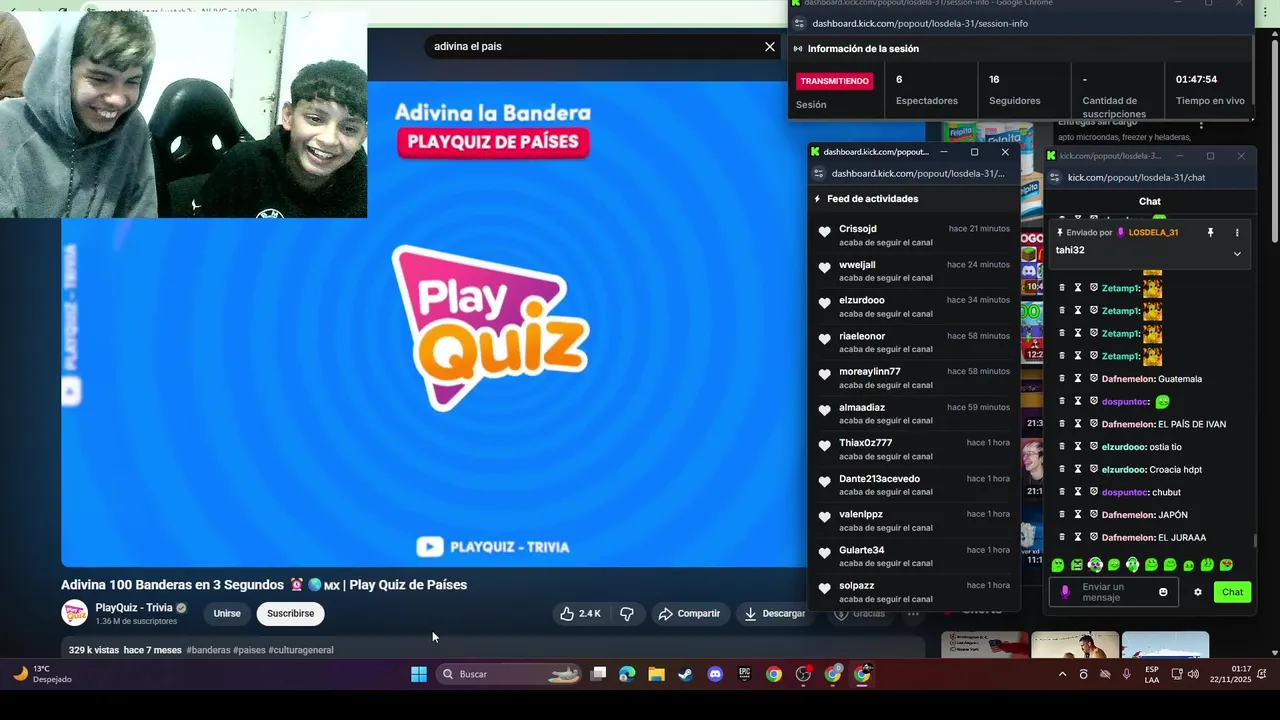Image resolution: width=1280 pixels, height=720 pixels.
Task: Focus the 'Enviar un mensaje' chat field
Action: [1113, 592]
